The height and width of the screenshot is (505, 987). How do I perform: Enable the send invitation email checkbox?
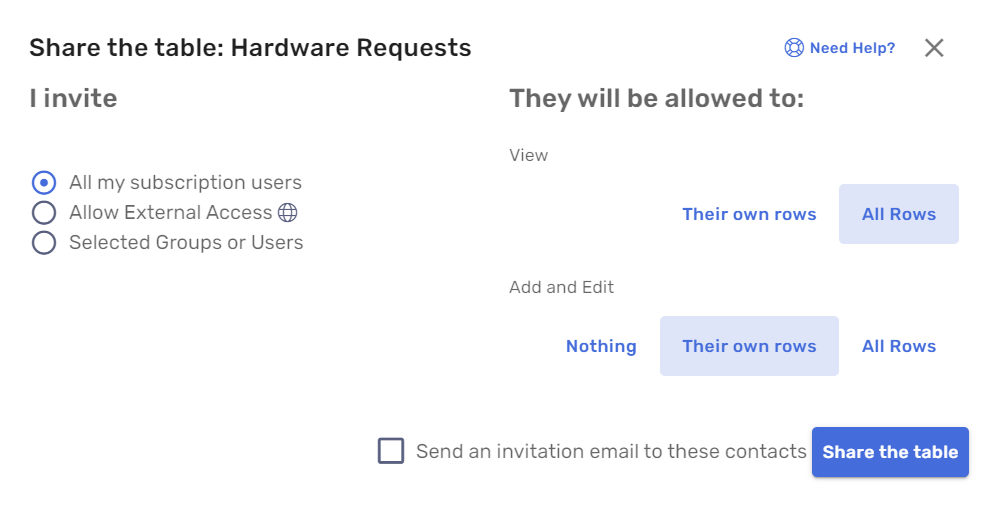(x=391, y=451)
